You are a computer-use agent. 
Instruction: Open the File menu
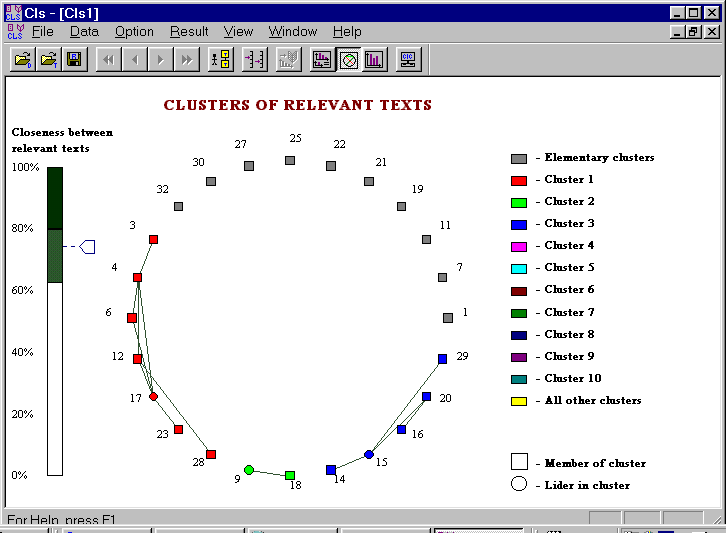[43, 31]
